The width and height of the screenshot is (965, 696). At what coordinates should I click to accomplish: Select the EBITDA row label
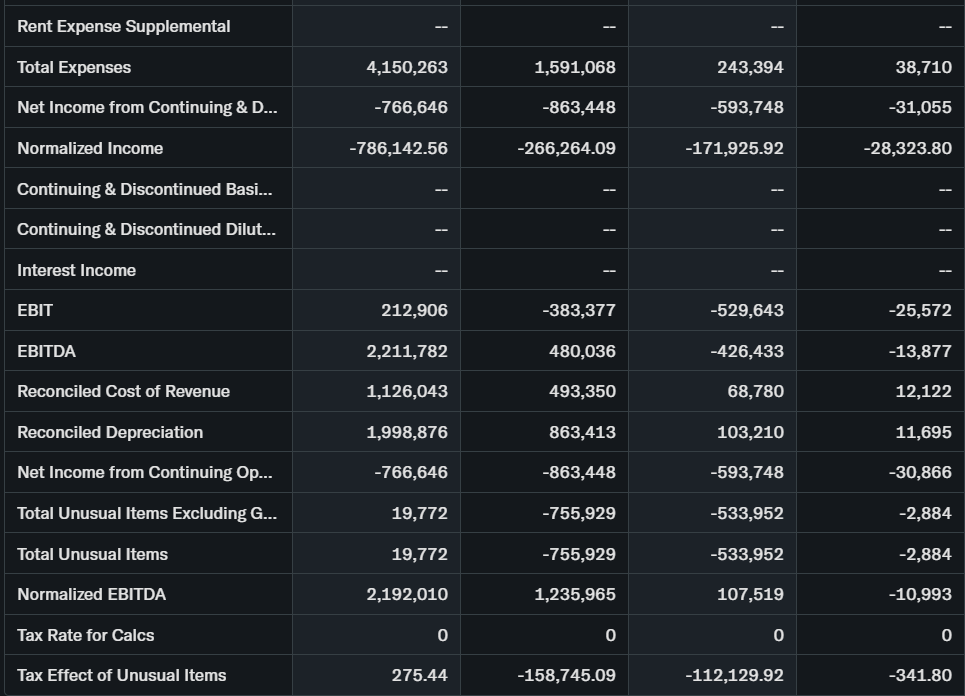(46, 351)
